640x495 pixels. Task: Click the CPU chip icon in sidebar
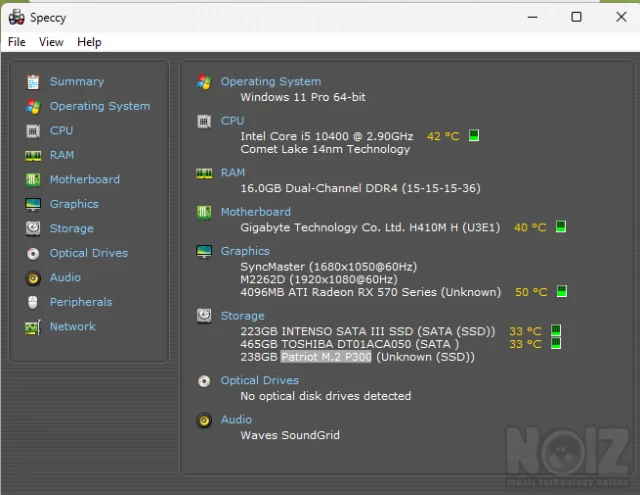[33, 131]
